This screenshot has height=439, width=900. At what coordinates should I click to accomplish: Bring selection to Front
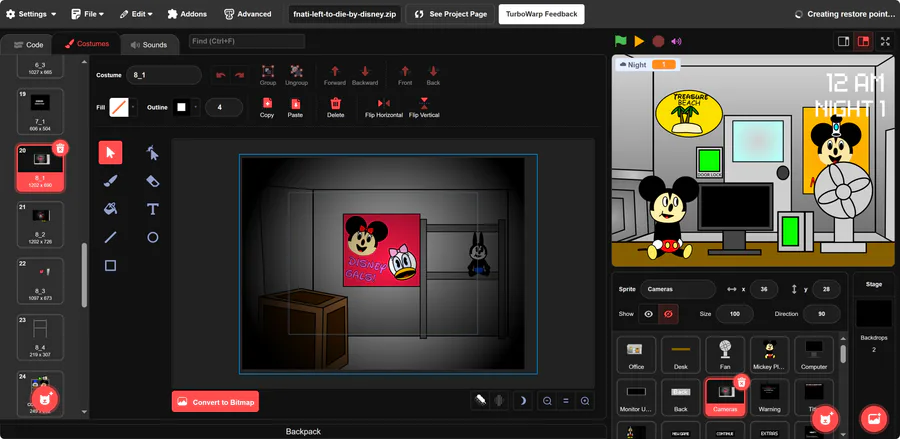(405, 75)
